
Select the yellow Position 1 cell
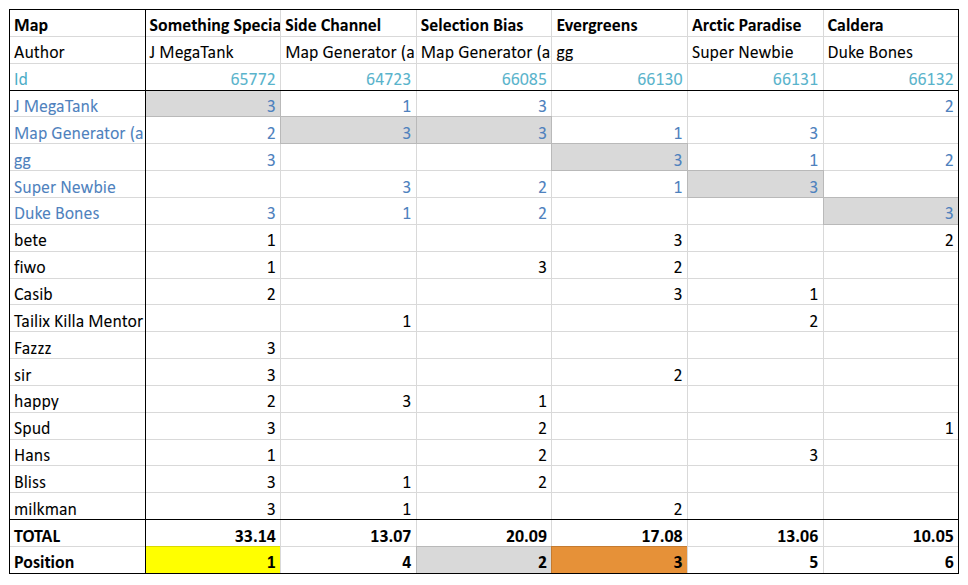coord(213,562)
